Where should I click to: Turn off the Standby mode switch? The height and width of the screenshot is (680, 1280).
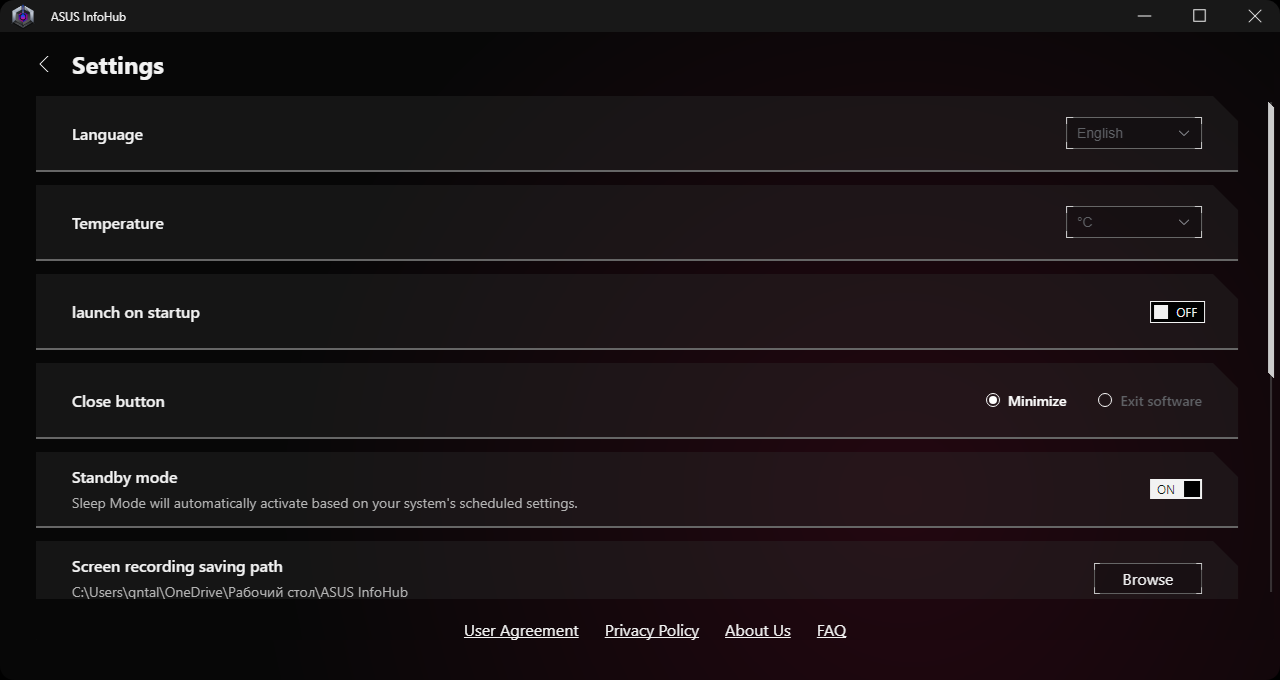click(1176, 489)
